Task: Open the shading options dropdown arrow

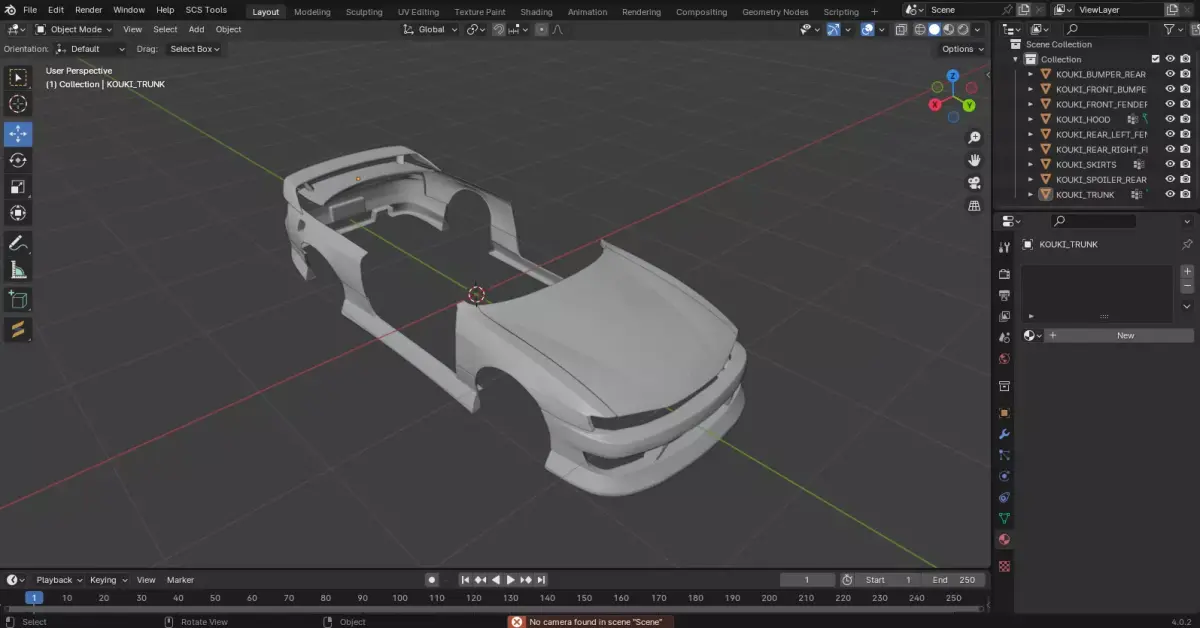Action: [978, 29]
